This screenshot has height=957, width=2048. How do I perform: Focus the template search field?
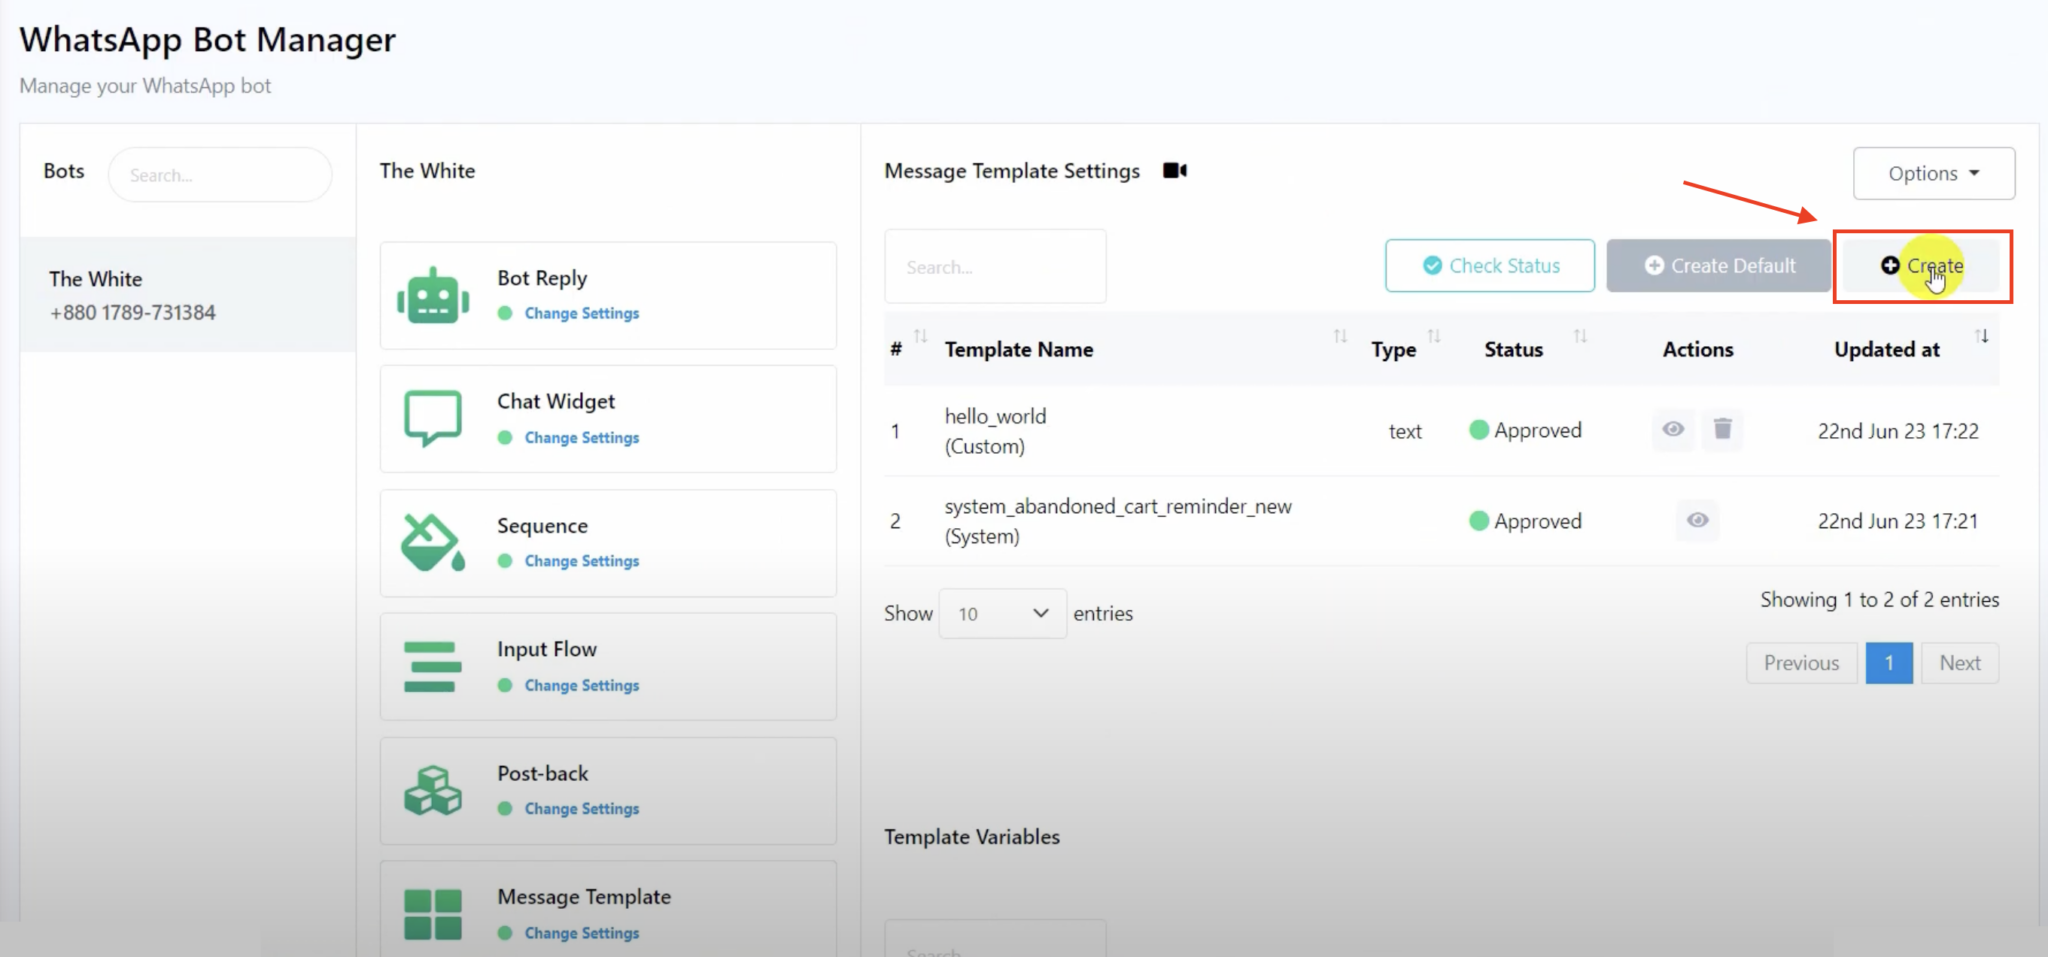[995, 267]
